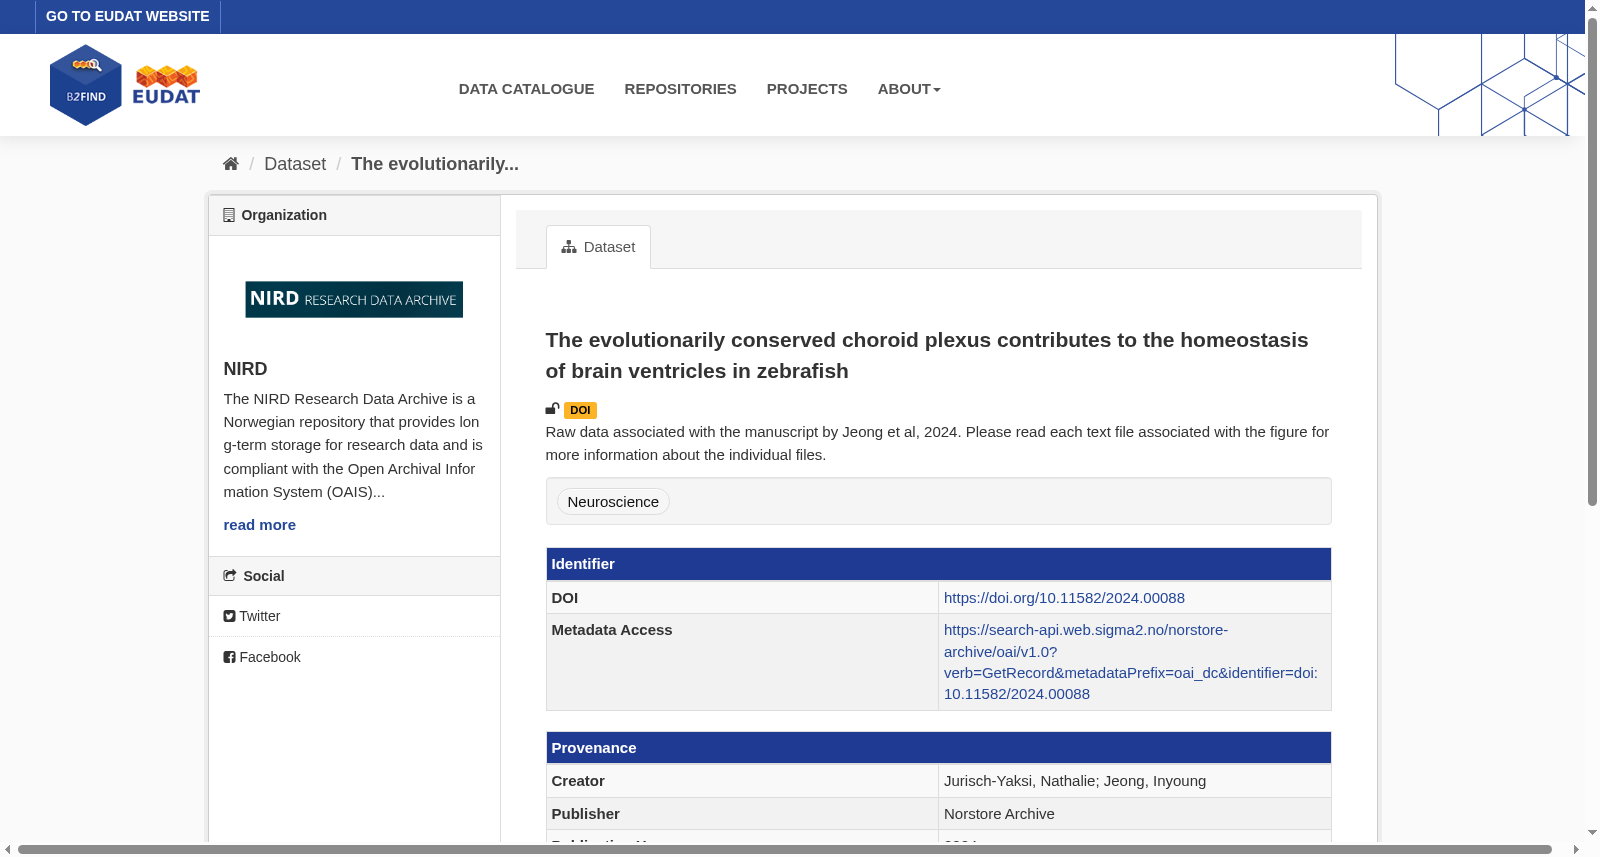Click 'The evolutionarily...' breadcrumb text
Viewport: 1600px width, 857px height.
coord(435,164)
